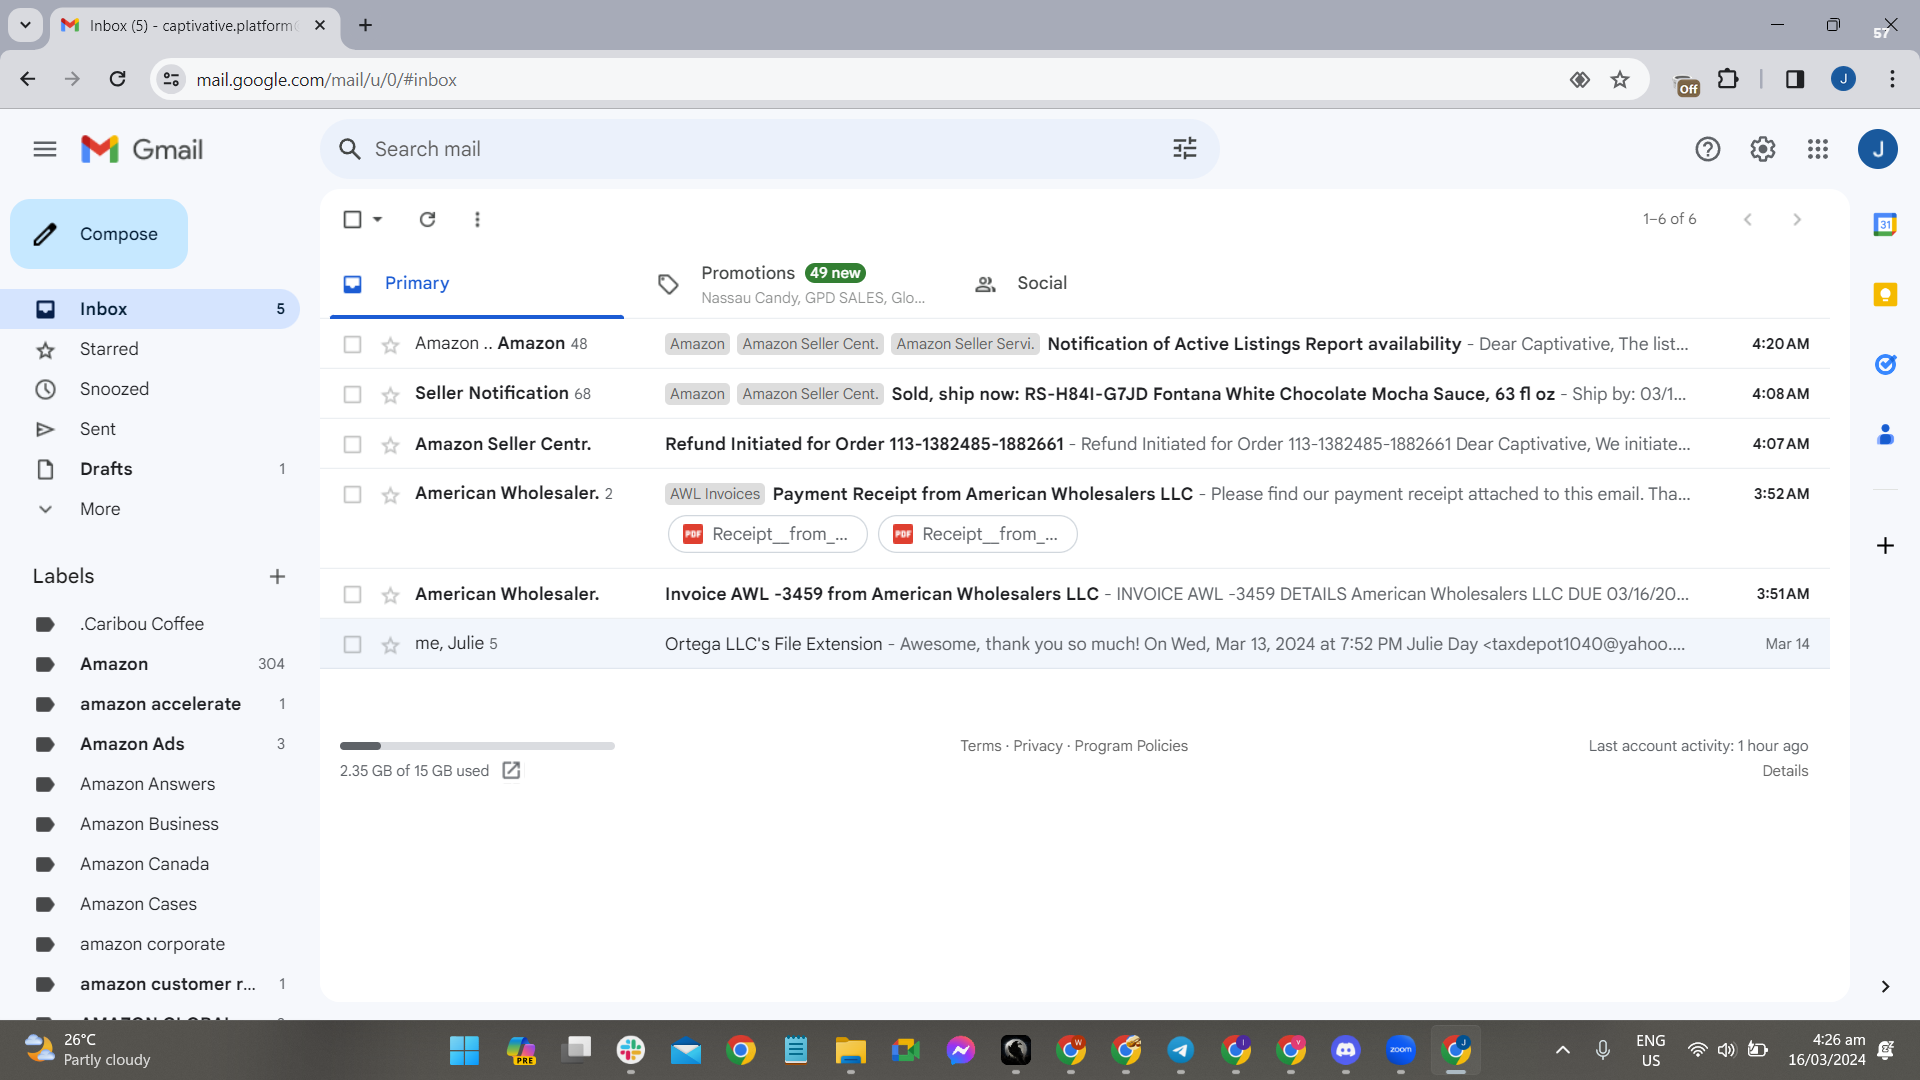Viewport: 1920px width, 1080px height.
Task: Open Zoom from the taskbar
Action: pos(1400,1050)
